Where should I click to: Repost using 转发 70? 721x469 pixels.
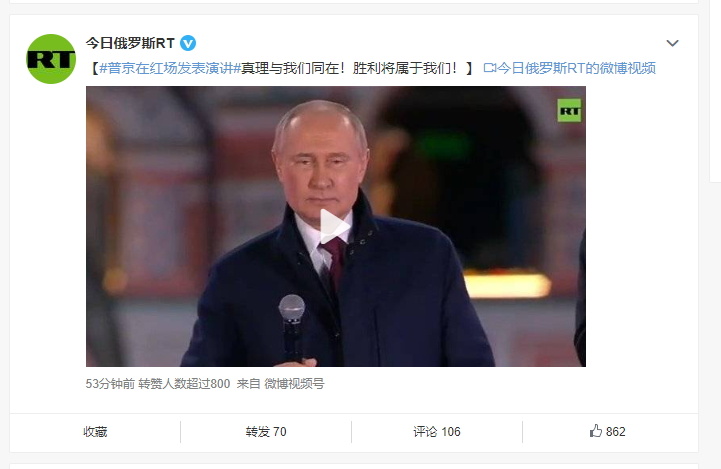click(x=266, y=432)
